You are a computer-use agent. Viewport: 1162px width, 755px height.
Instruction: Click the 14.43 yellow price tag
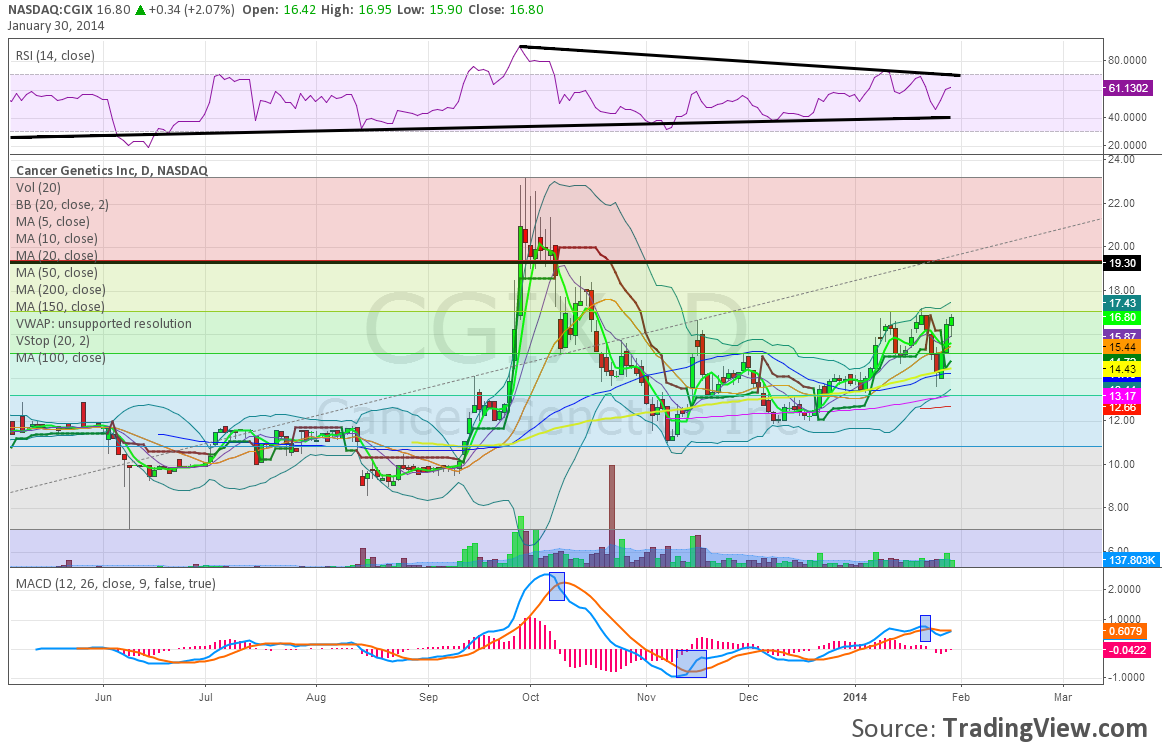pos(1121,369)
